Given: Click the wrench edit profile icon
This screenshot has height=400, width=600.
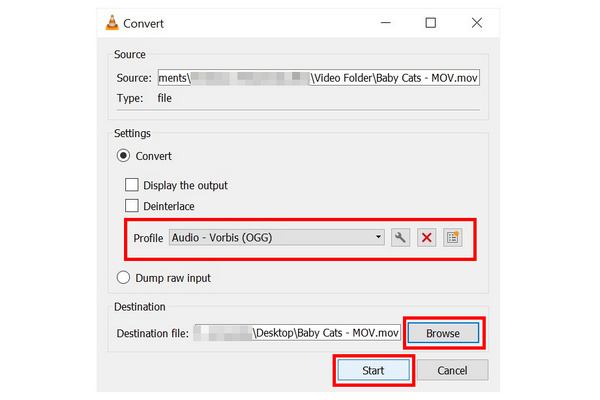Looking at the screenshot, I should 400,238.
